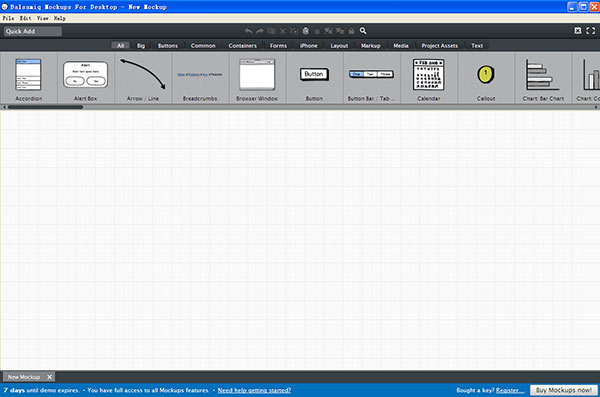Close the New Mockup tab
Screen dimensions: 600x397
pos(49,377)
